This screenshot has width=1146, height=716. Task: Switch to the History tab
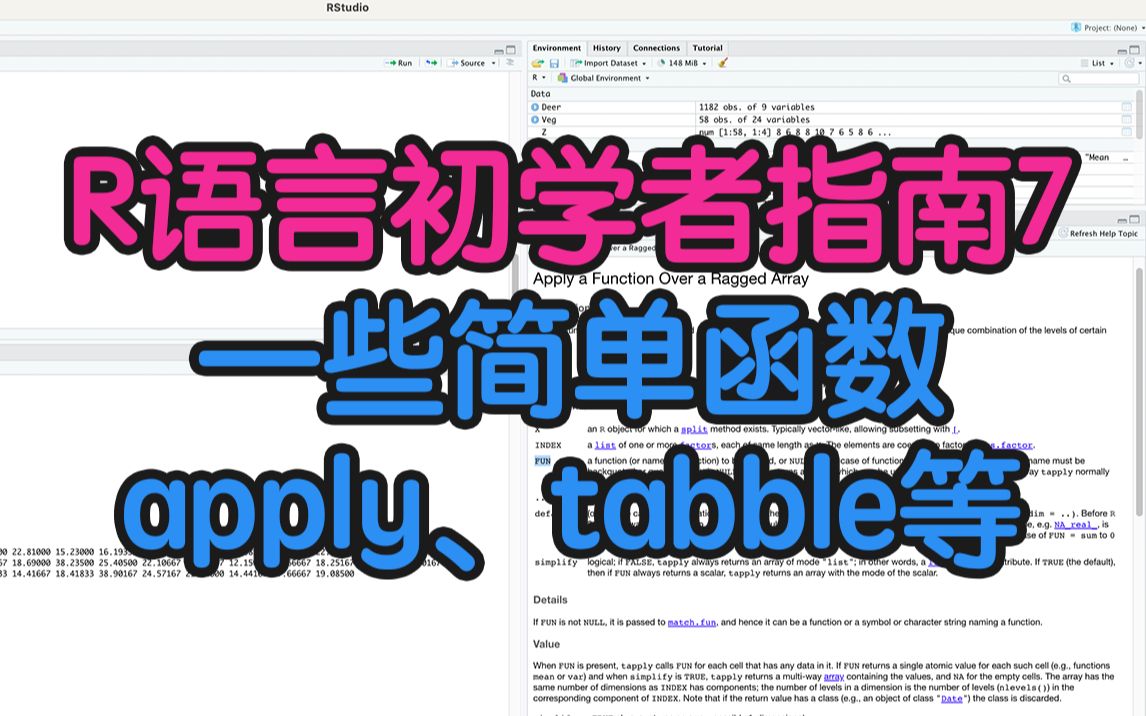606,48
